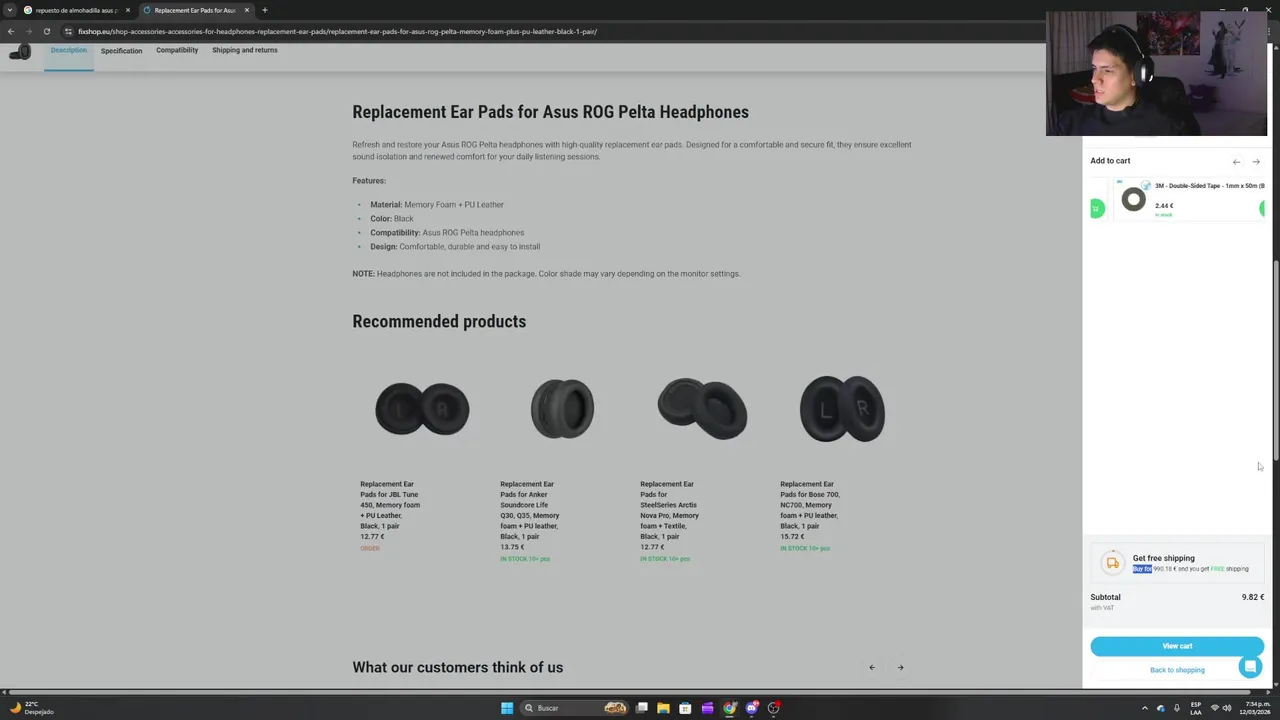Viewport: 1280px width, 720px height.
Task: Close the Replacement Ear Pads browser tab
Action: tap(246, 10)
